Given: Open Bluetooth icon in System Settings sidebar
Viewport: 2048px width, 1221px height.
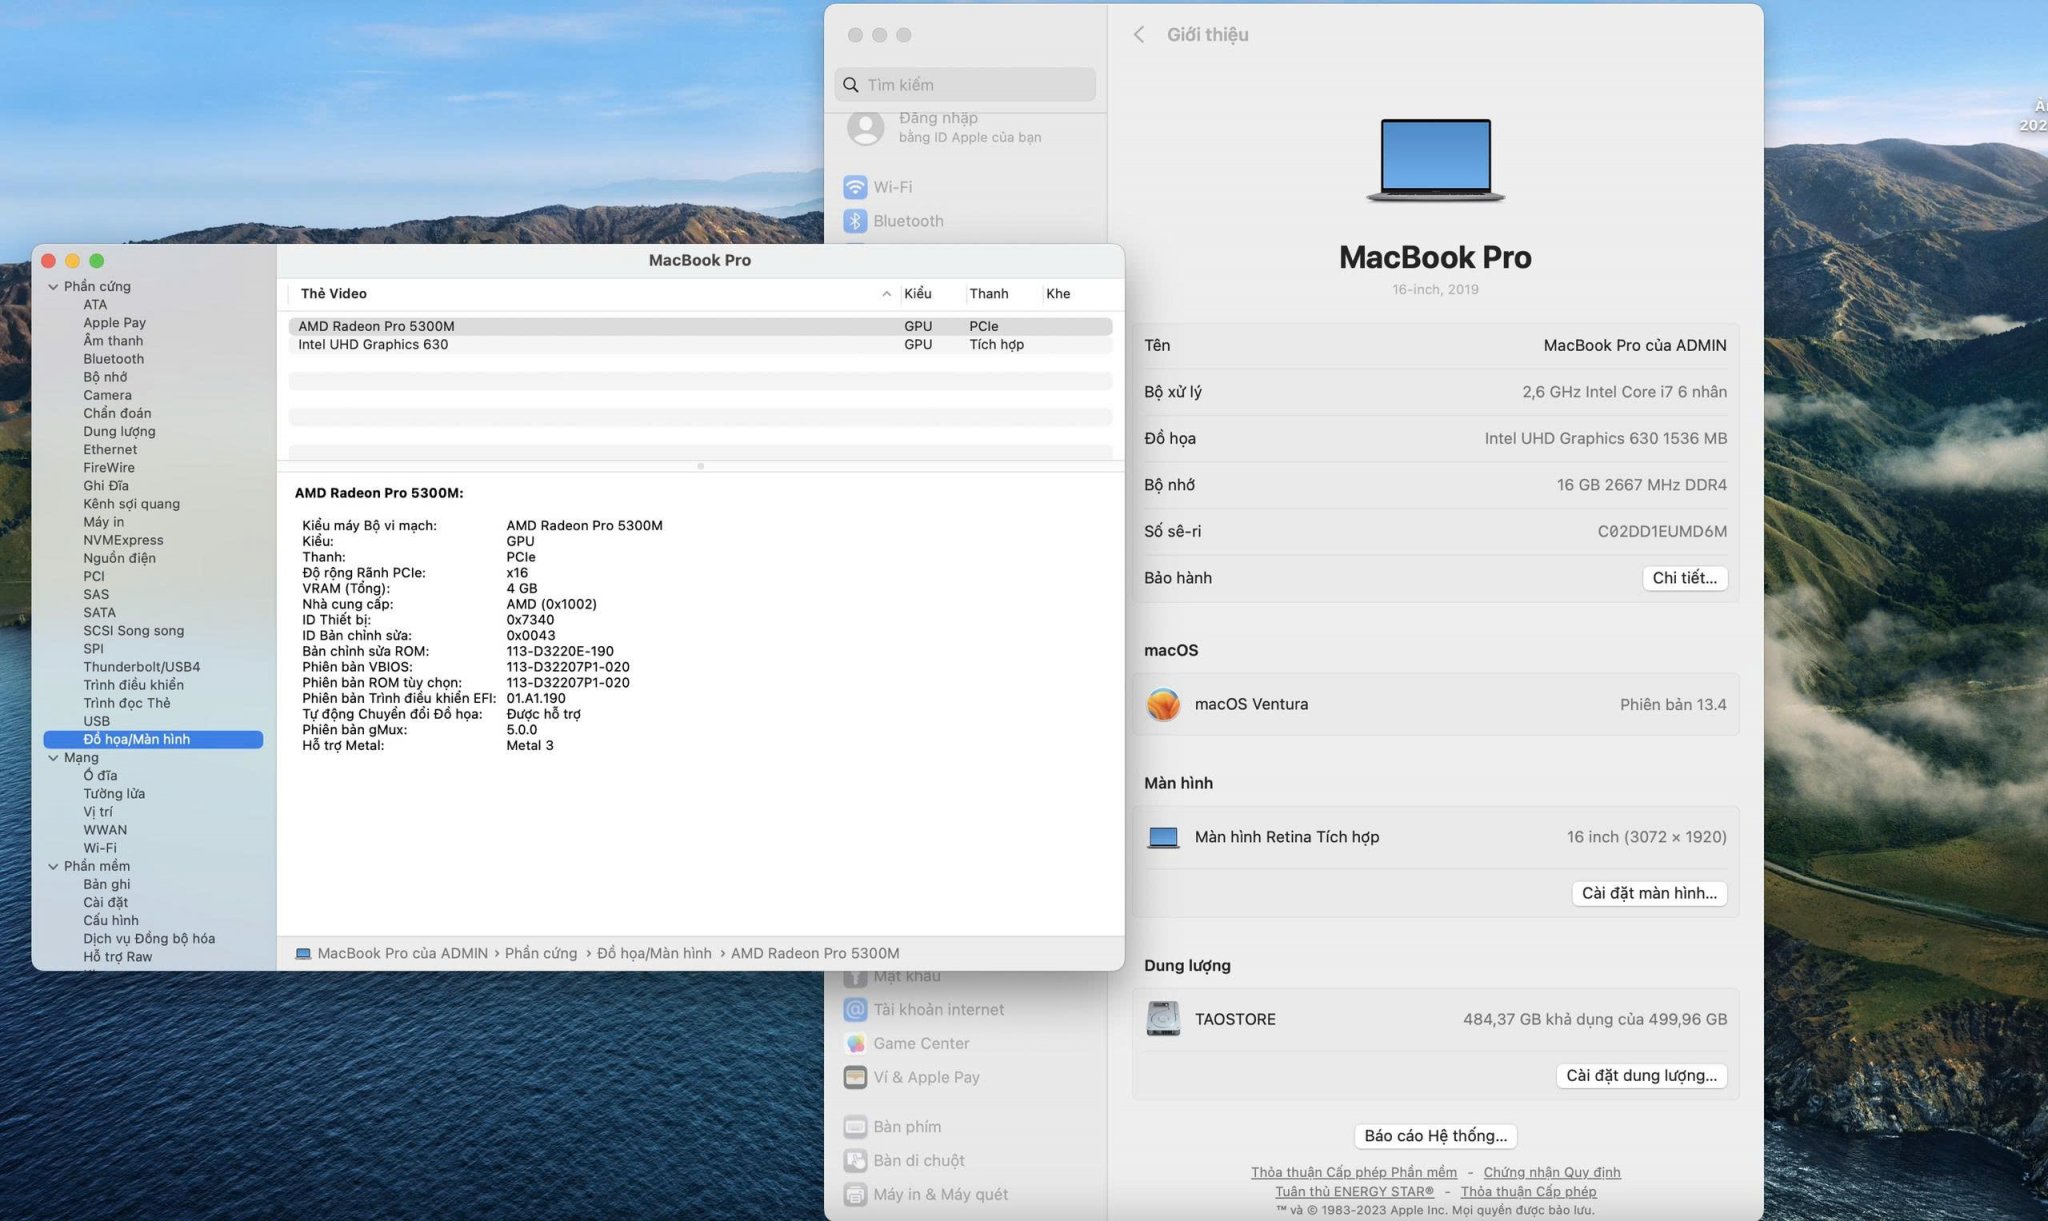Looking at the screenshot, I should point(855,221).
